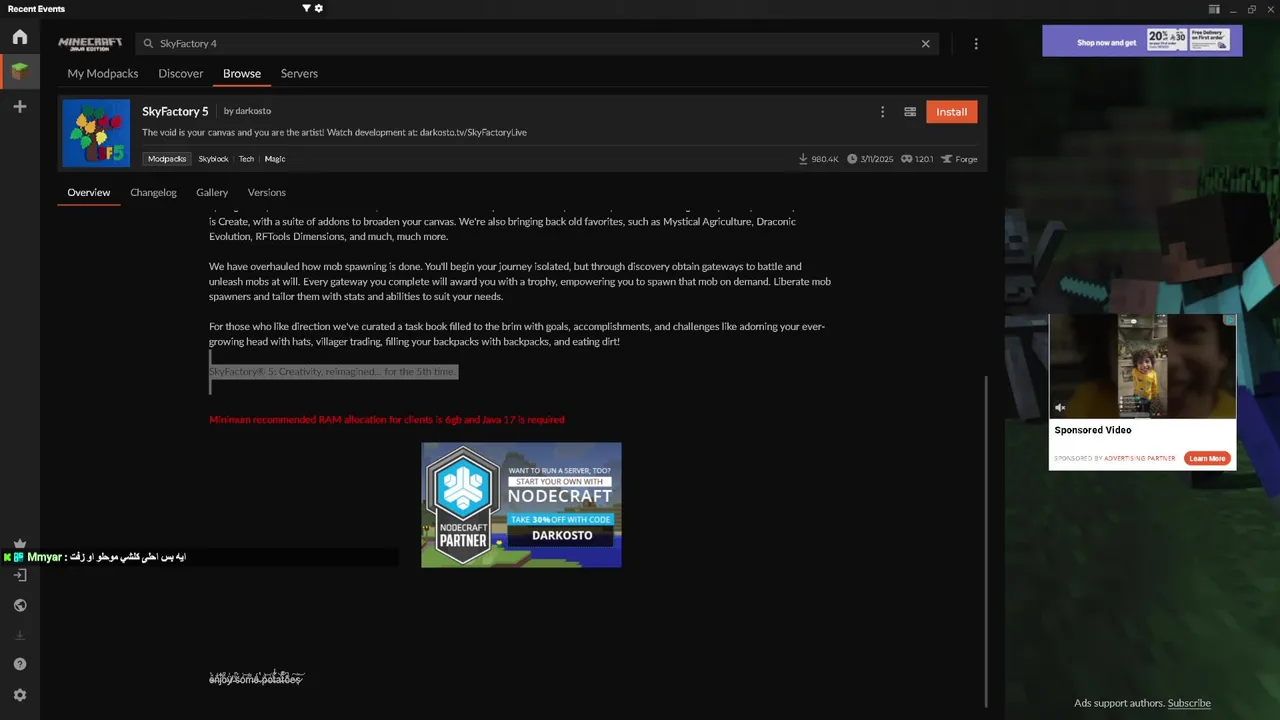The image size is (1280, 720).
Task: Click the Tech category tag
Action: point(246,159)
